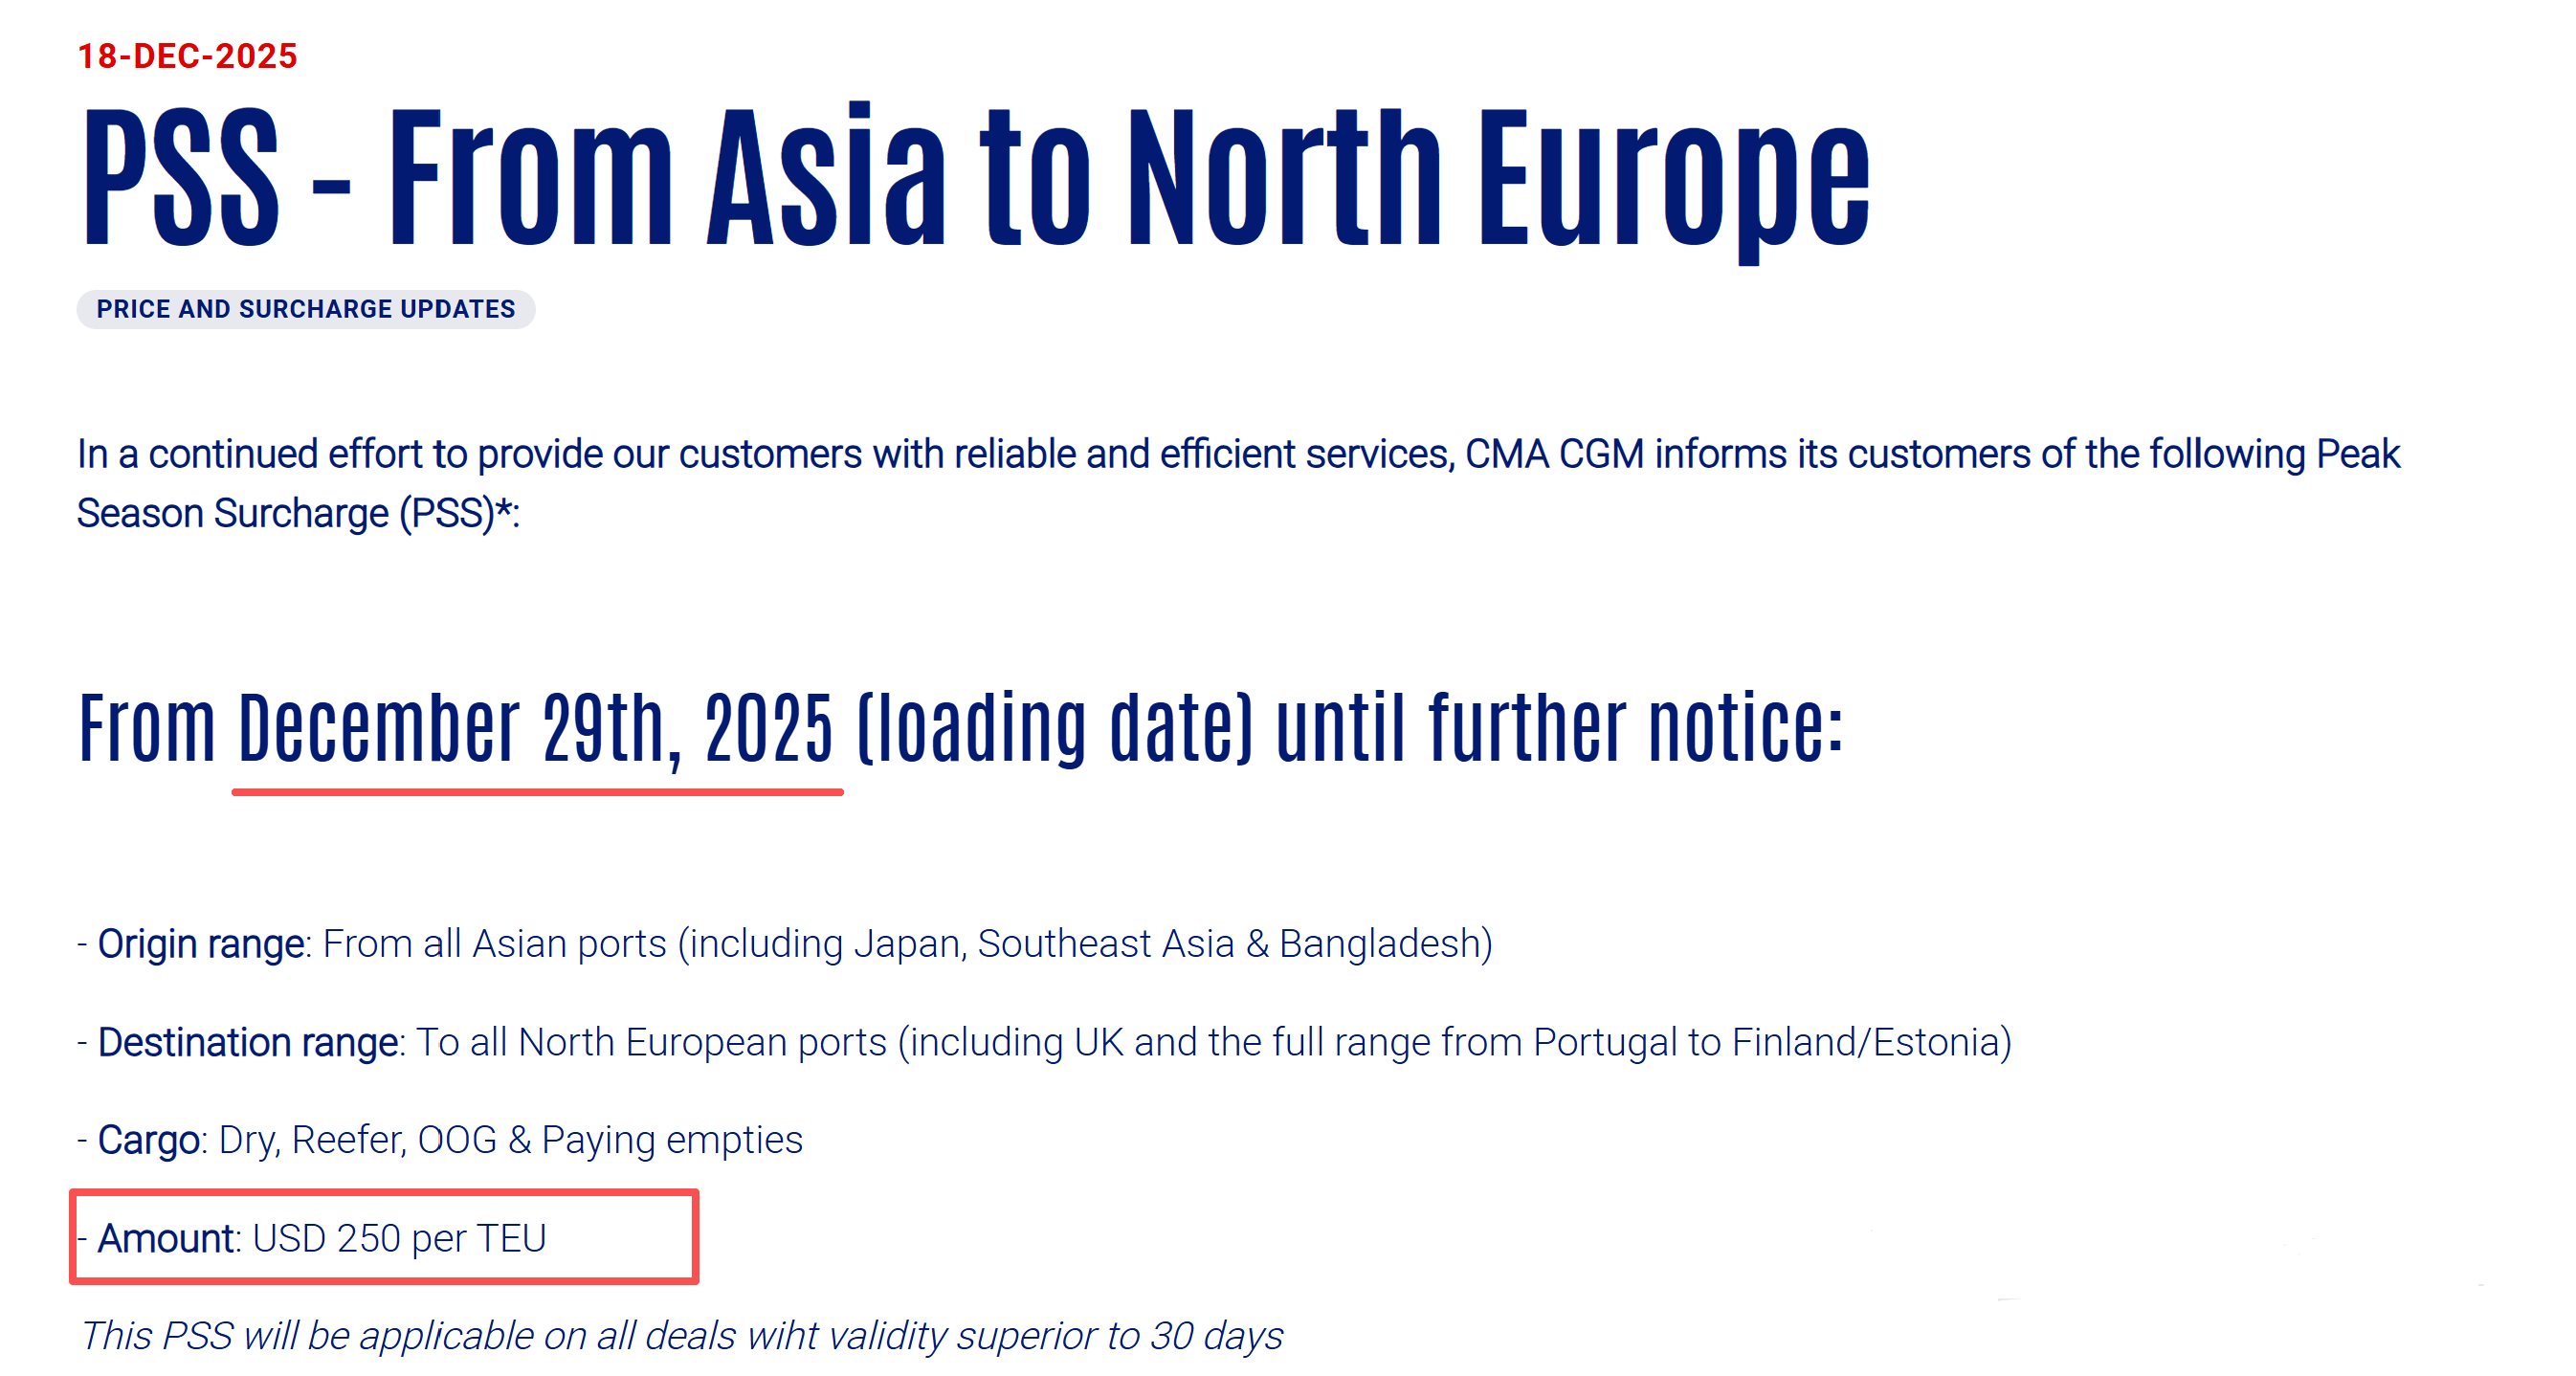Screen dimensions: 2576x1376
Task: Click the "USD 250 per TEU" value
Action: [399, 1238]
